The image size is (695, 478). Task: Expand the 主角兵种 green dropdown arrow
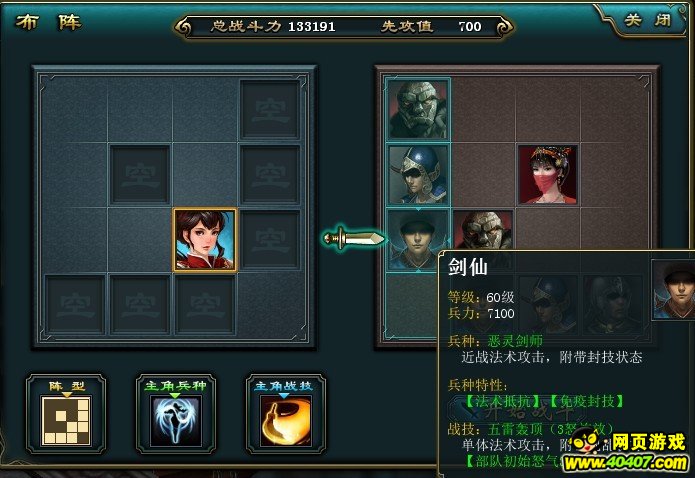[176, 395]
